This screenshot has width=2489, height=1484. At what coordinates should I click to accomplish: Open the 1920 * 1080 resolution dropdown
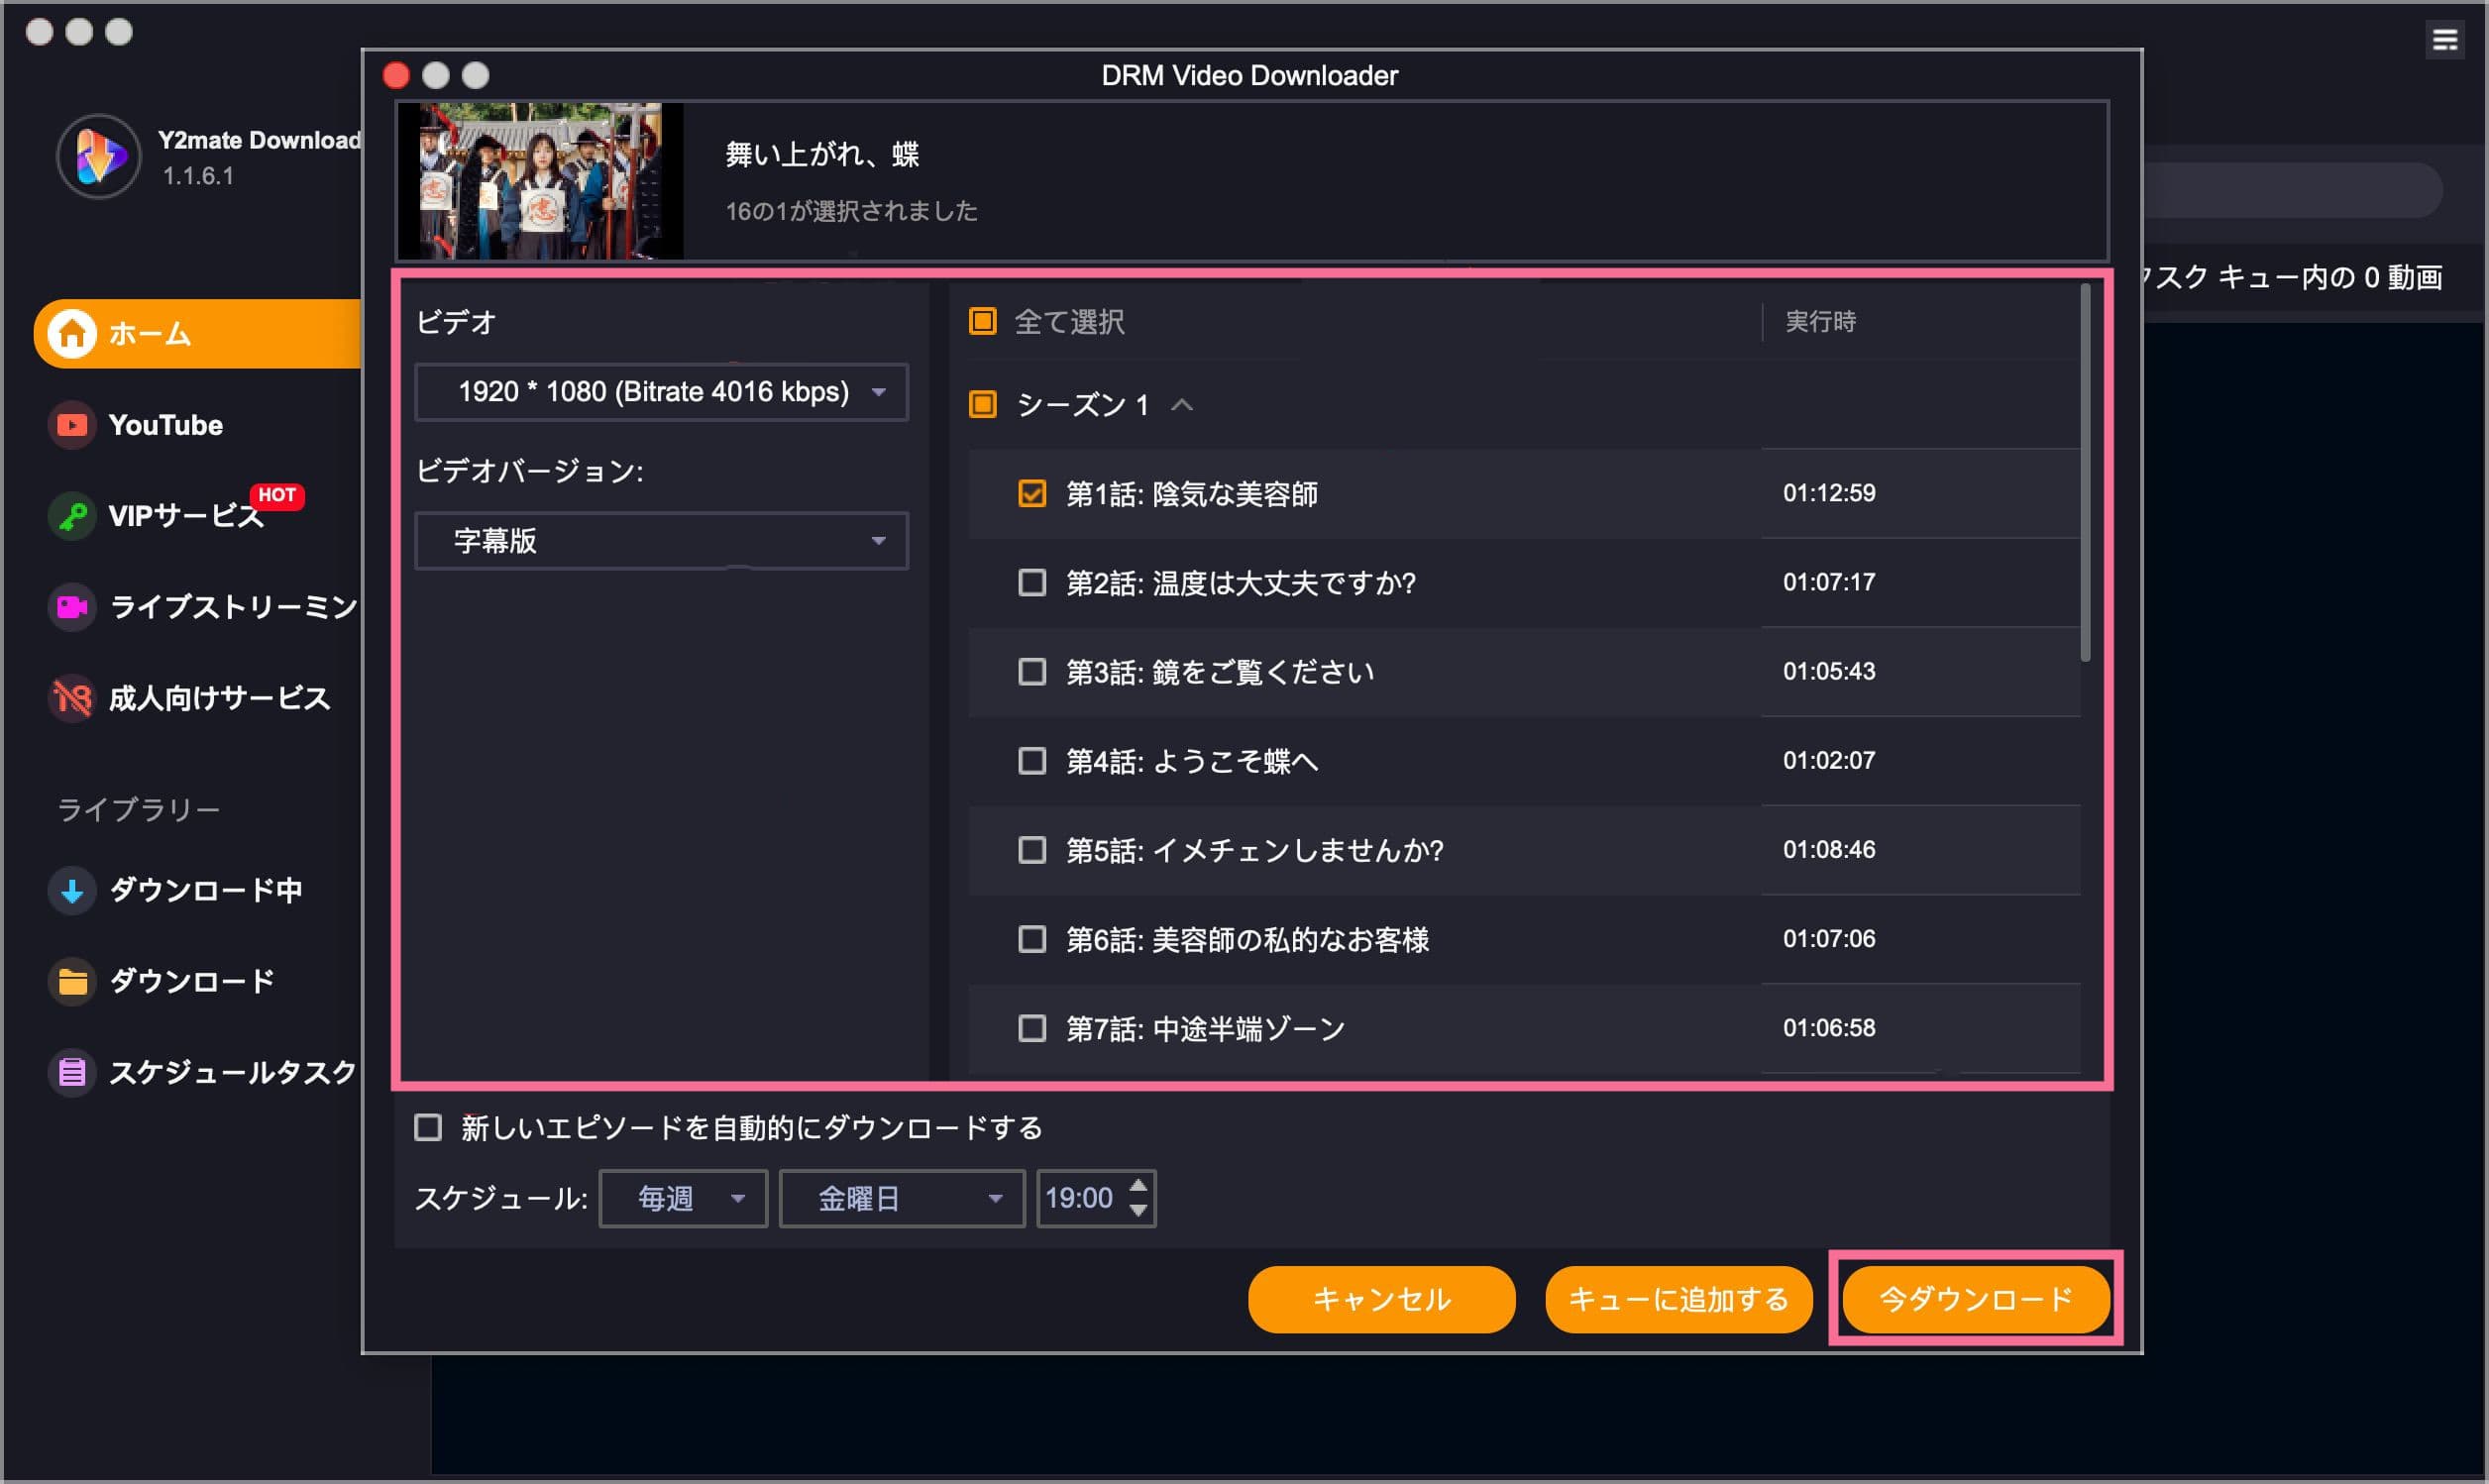661,392
